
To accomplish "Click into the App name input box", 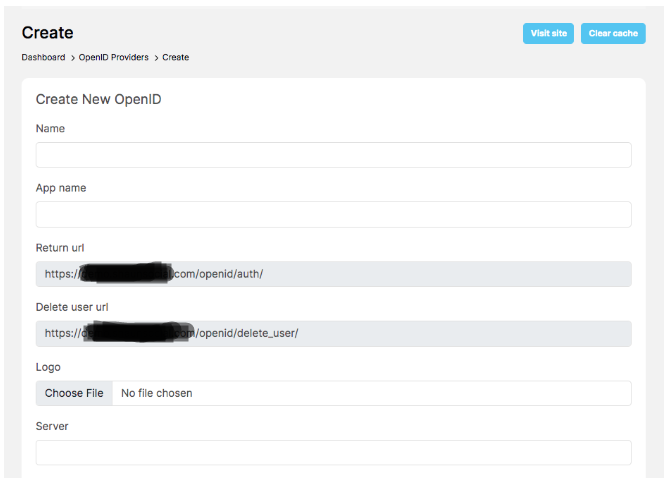I will click(x=333, y=214).
